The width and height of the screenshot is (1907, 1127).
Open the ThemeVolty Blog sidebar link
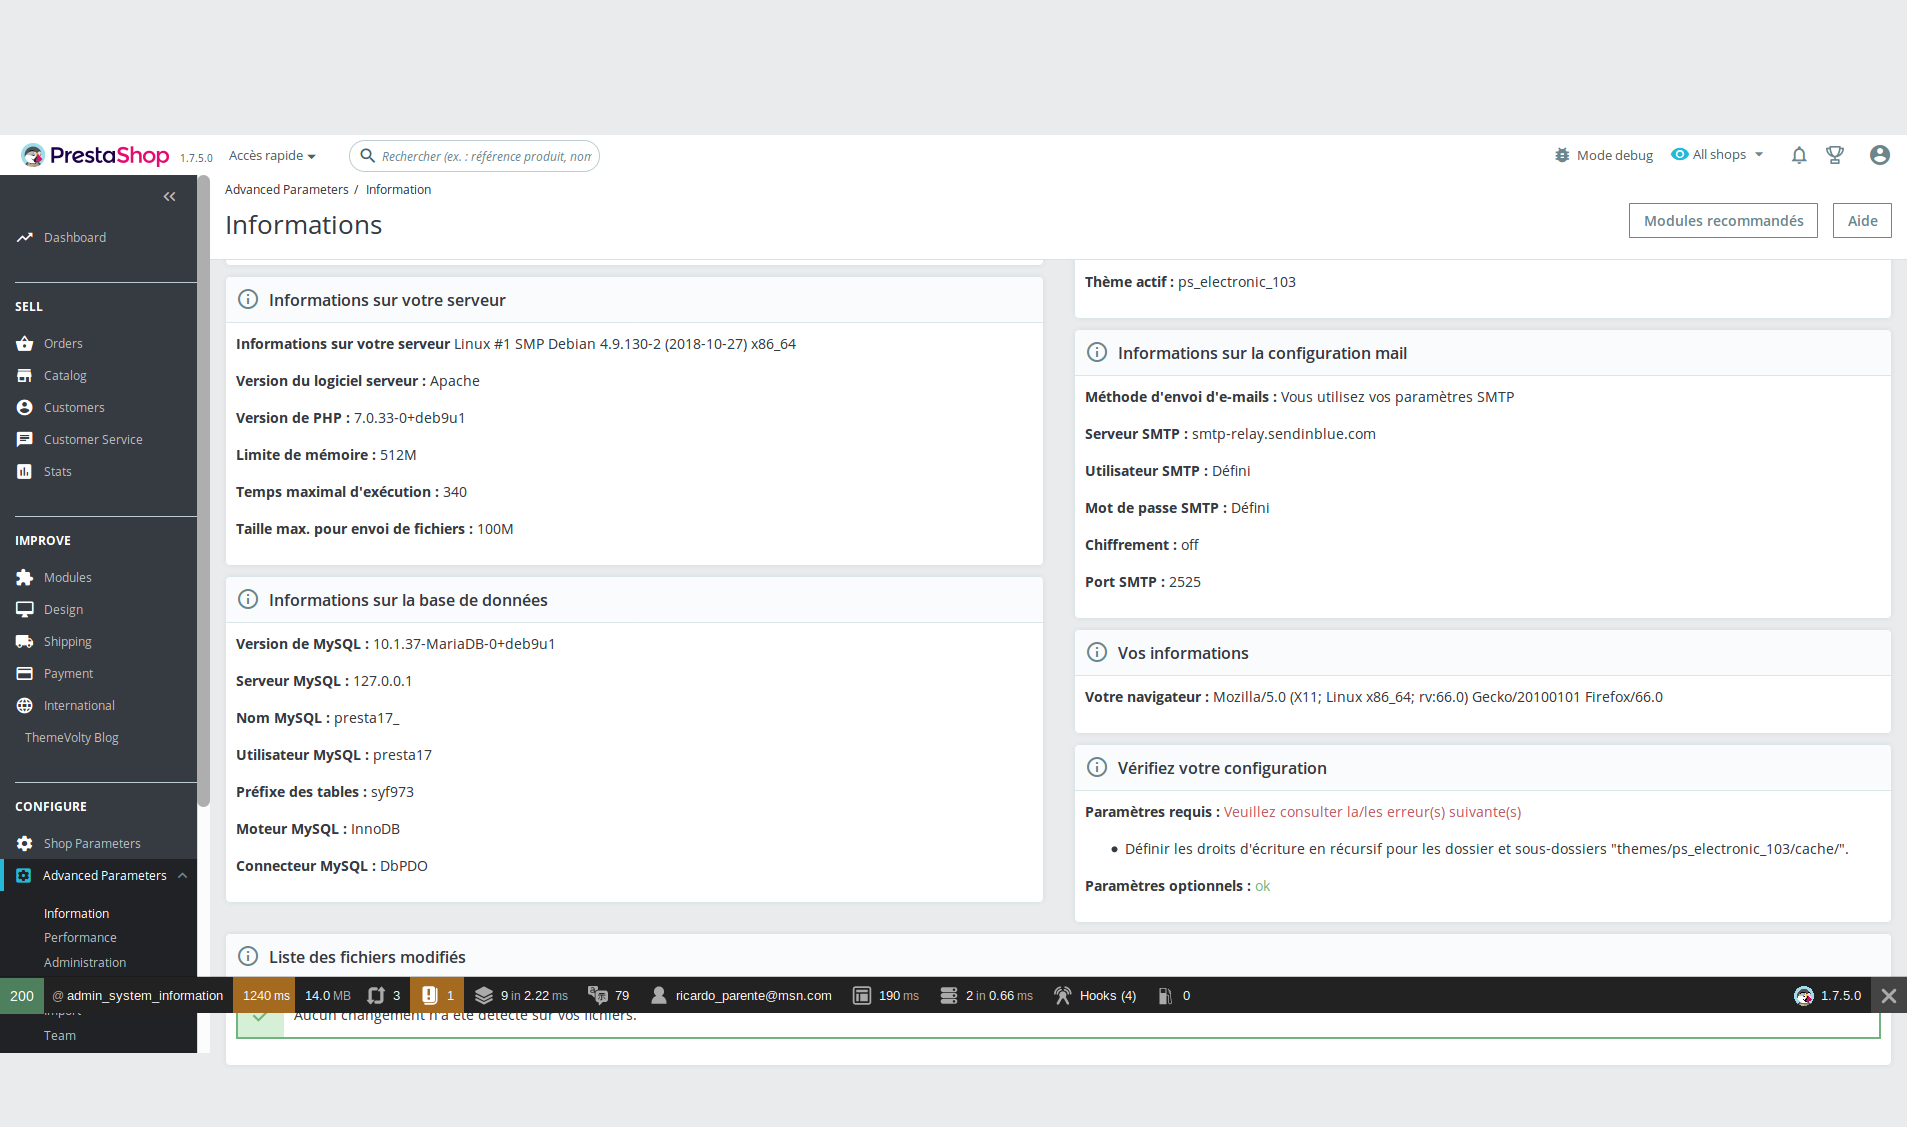click(72, 737)
